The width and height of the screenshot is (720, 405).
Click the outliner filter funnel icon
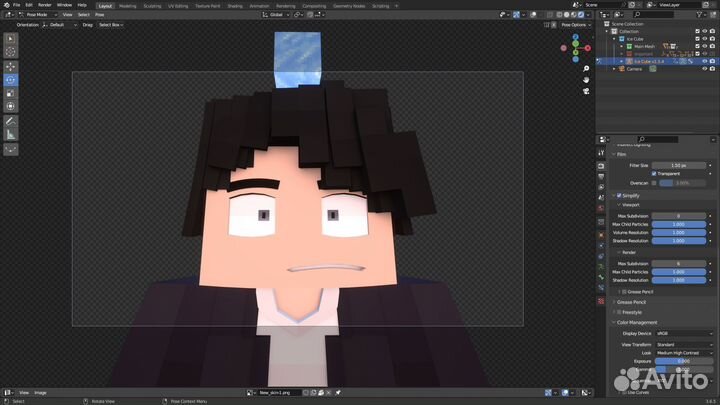click(699, 15)
